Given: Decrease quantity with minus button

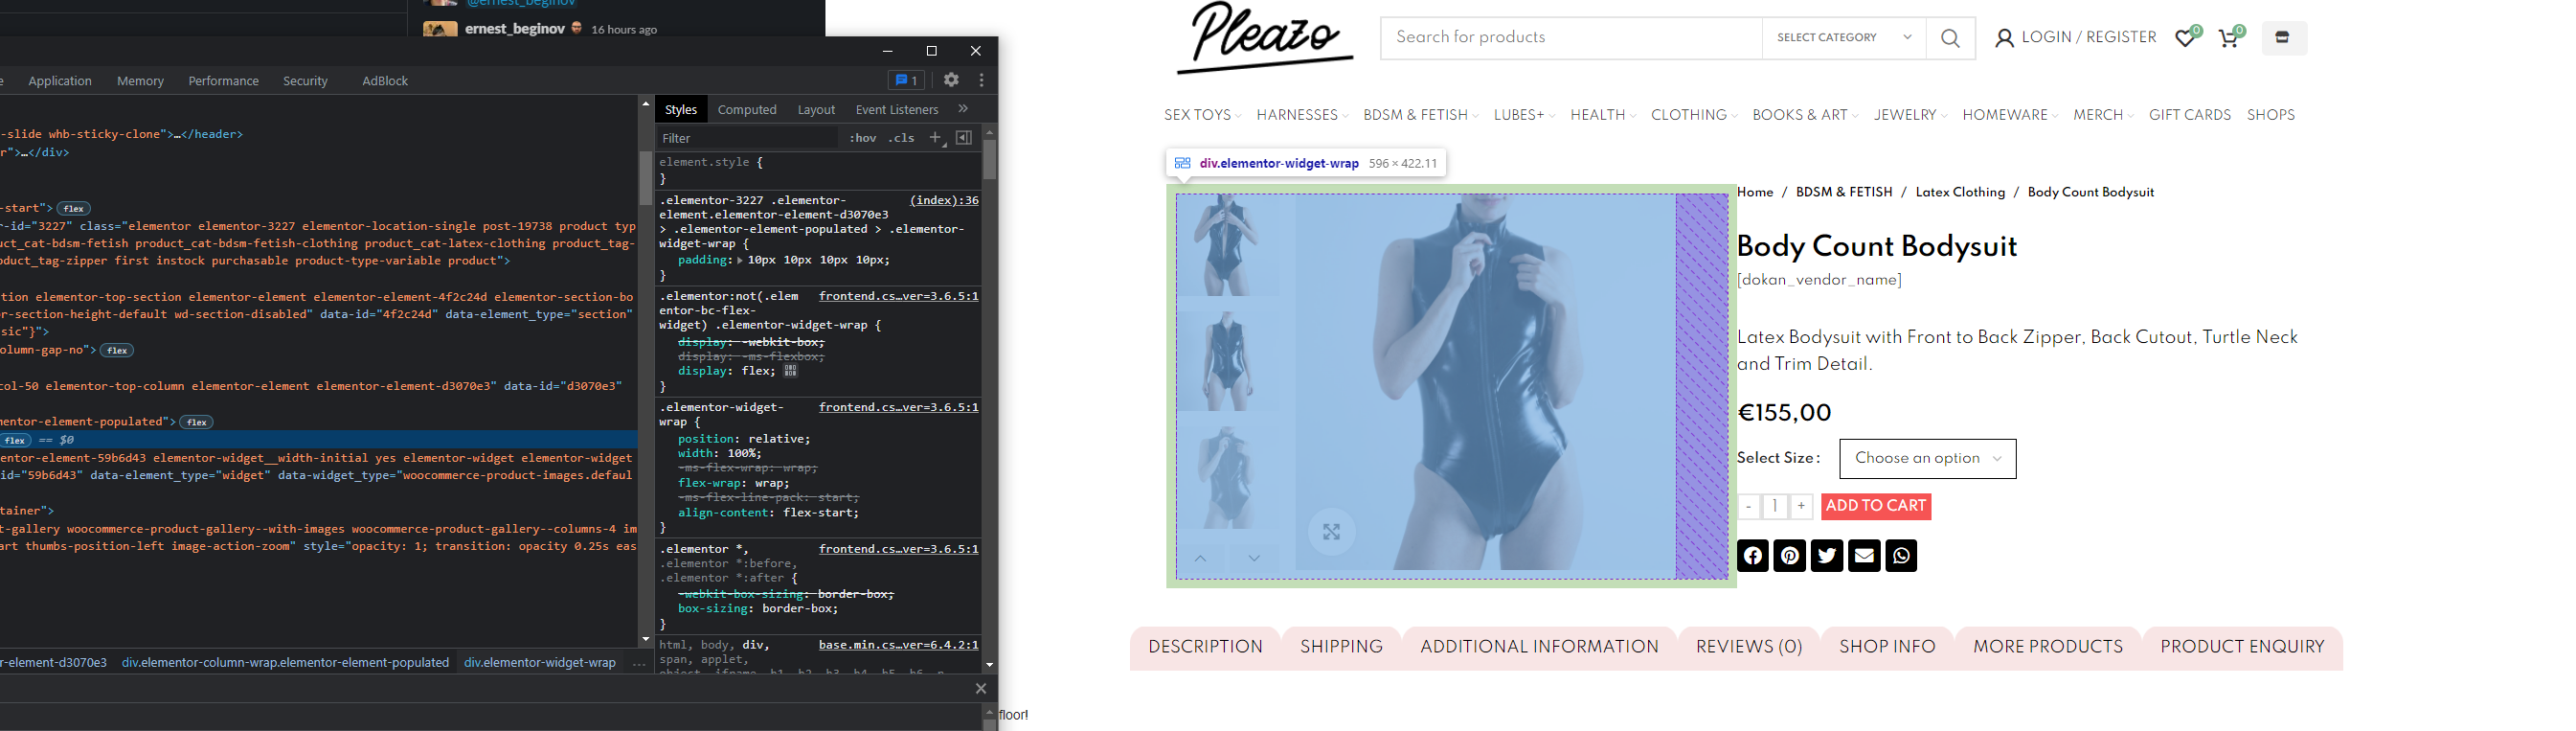Looking at the screenshot, I should [x=1749, y=507].
